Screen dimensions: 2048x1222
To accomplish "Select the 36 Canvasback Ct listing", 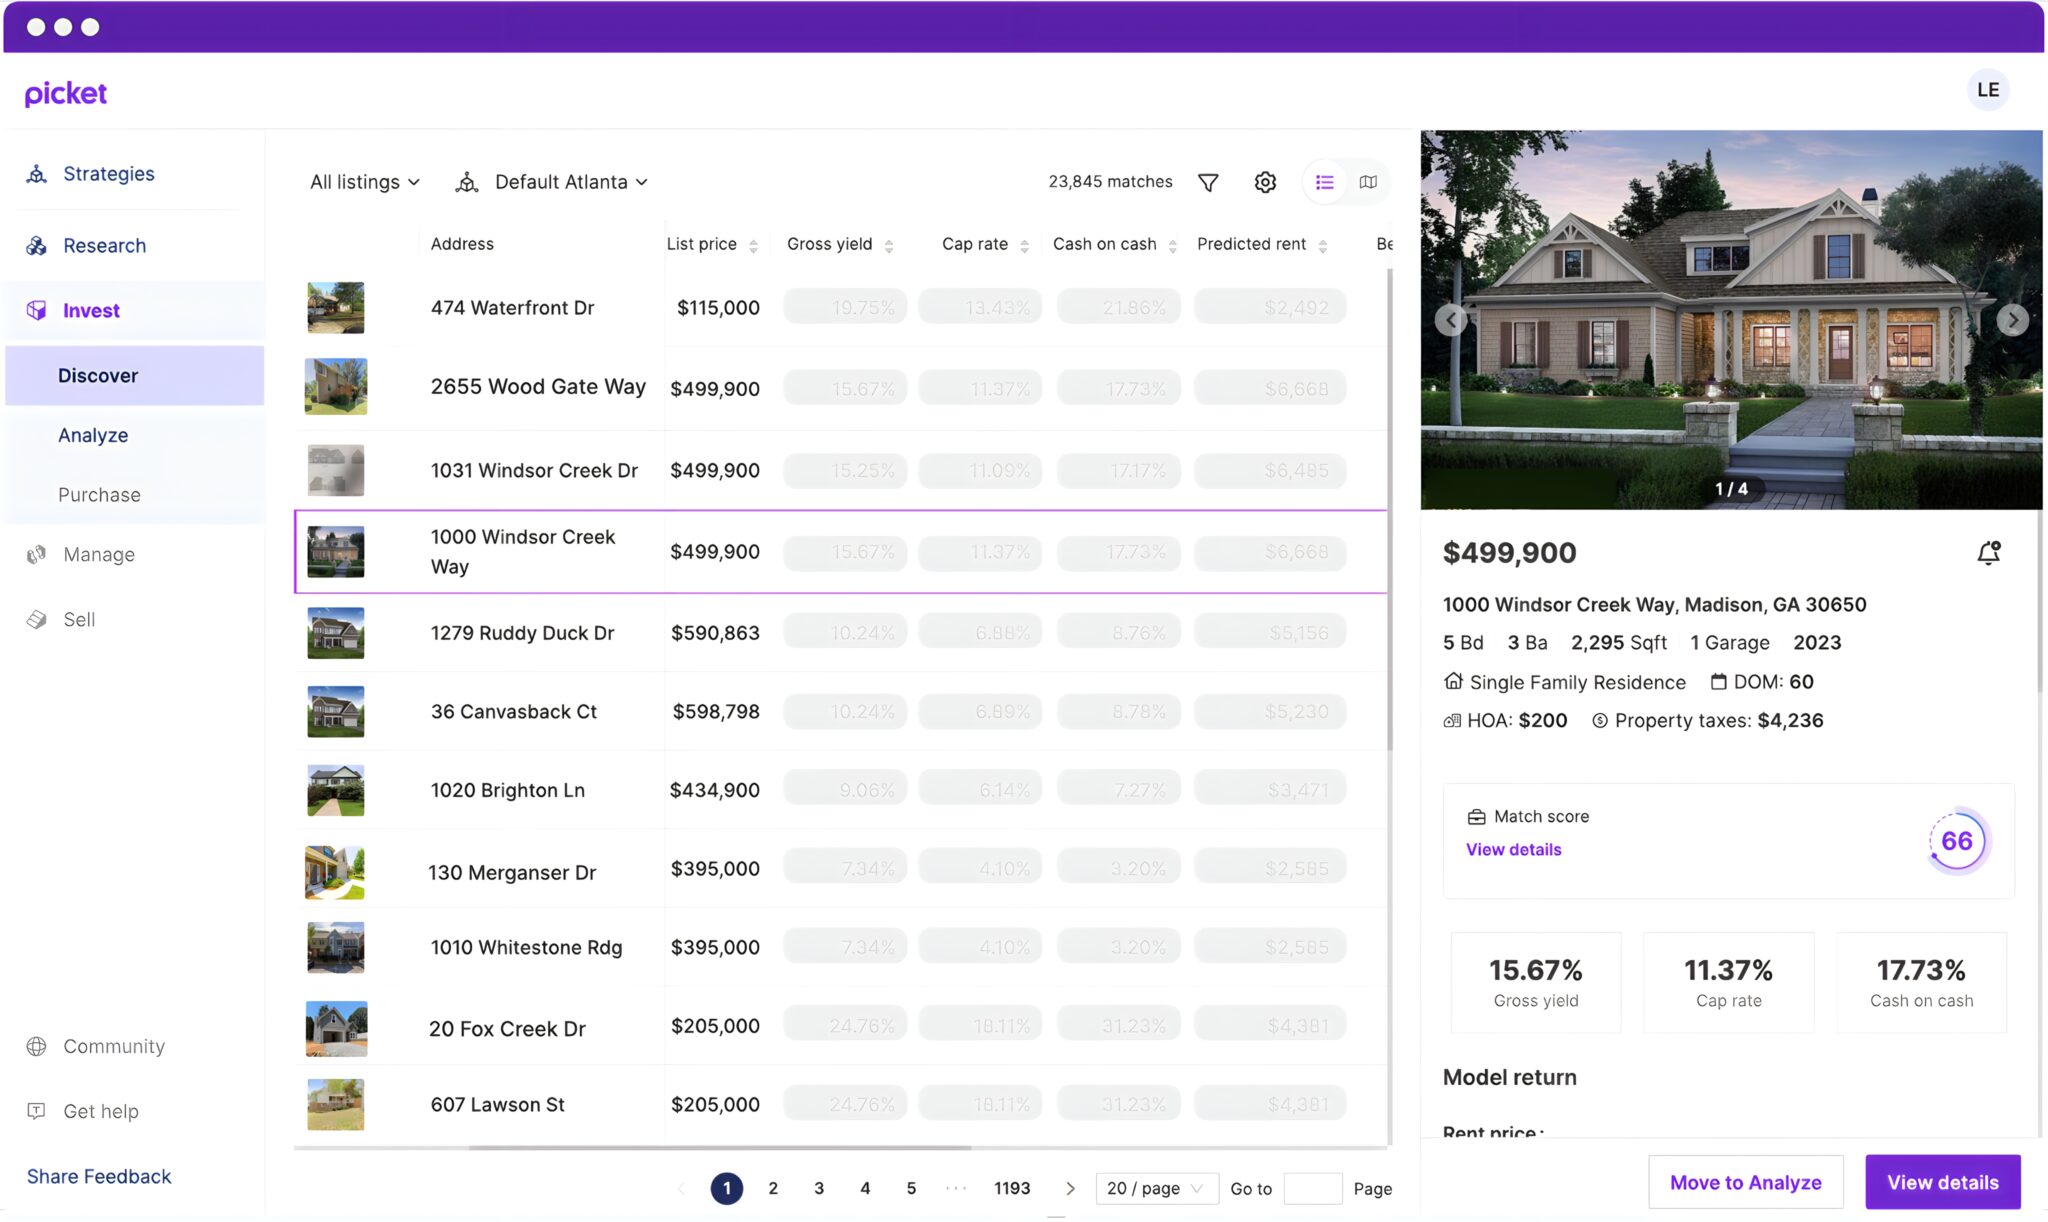I will pyautogui.click(x=841, y=712).
